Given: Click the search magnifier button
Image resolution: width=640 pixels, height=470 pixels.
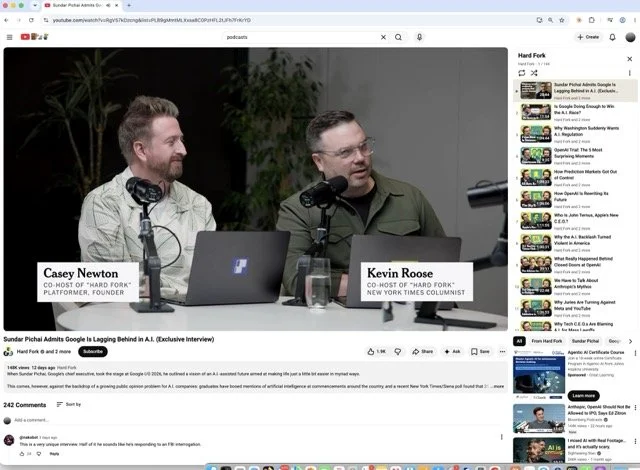Looking at the screenshot, I should coord(398,37).
